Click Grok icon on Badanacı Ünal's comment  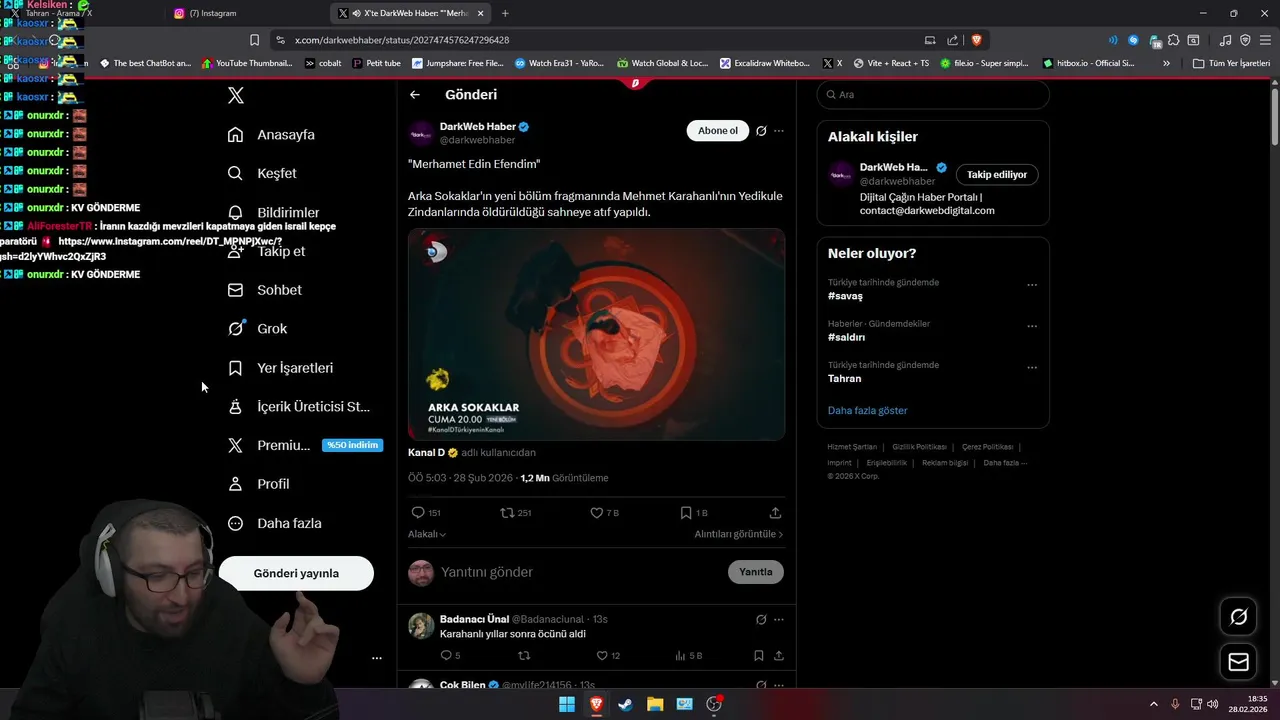(761, 619)
